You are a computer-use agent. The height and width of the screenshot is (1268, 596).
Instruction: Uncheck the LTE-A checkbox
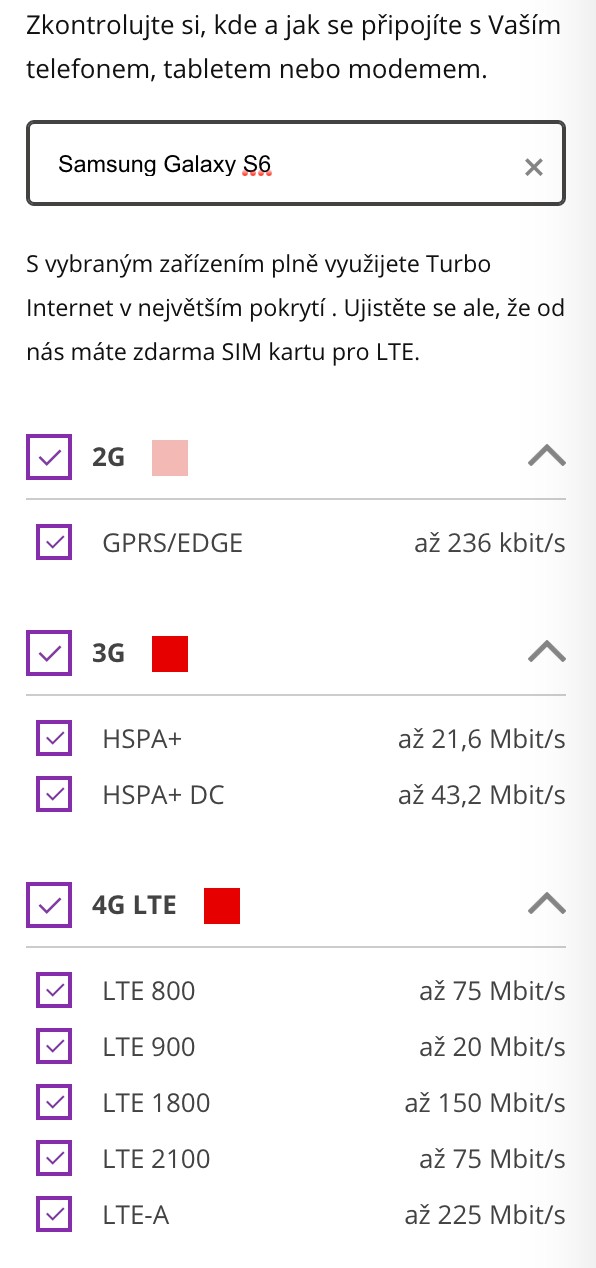pos(54,1215)
